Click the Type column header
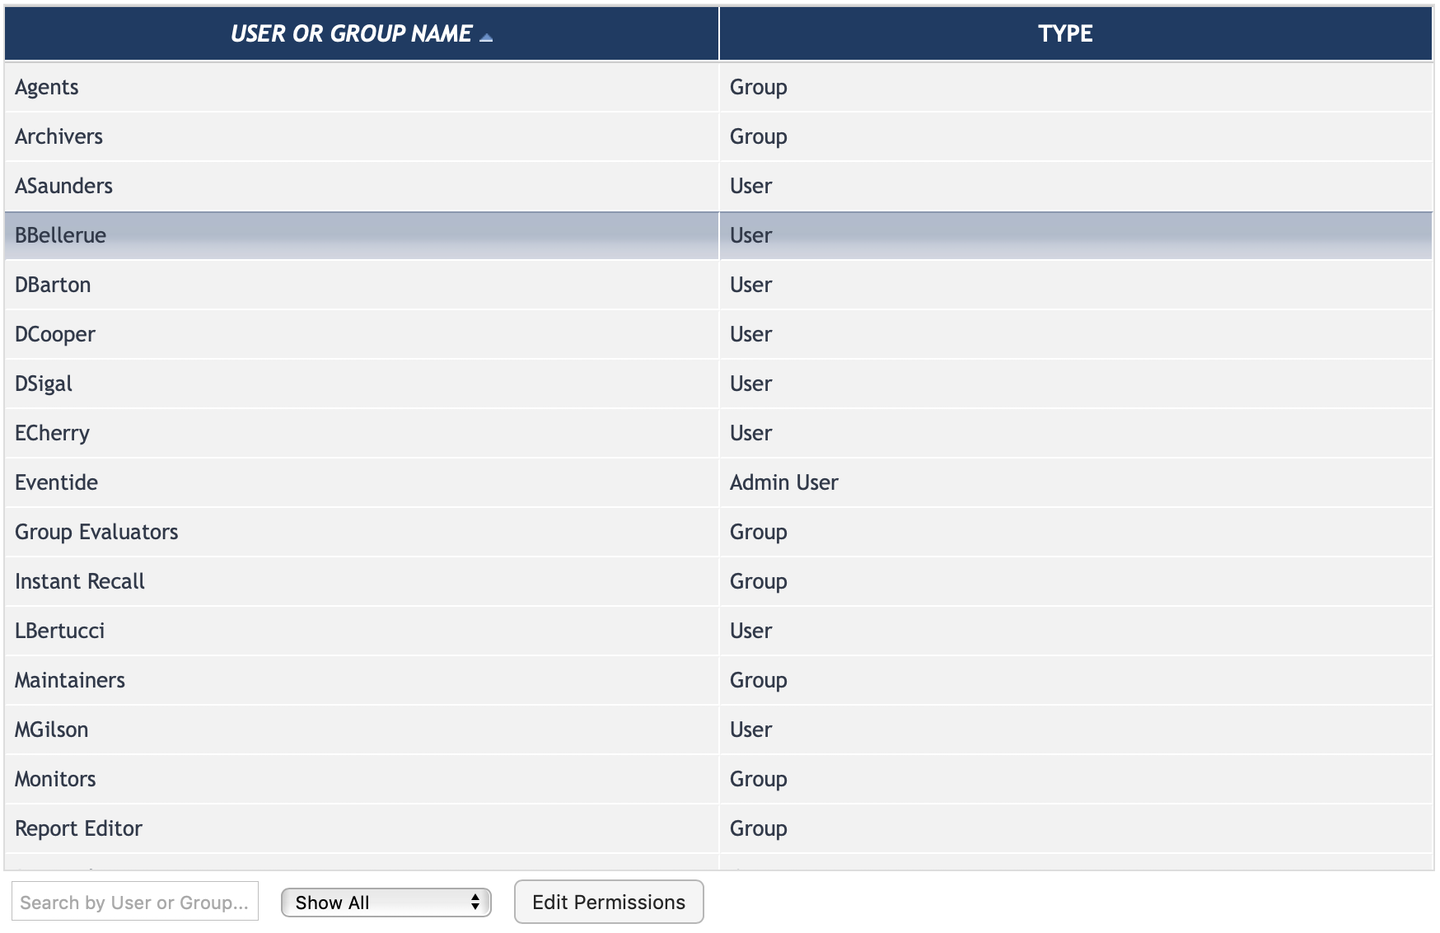Screen dimensions: 1440x933 point(1065,34)
